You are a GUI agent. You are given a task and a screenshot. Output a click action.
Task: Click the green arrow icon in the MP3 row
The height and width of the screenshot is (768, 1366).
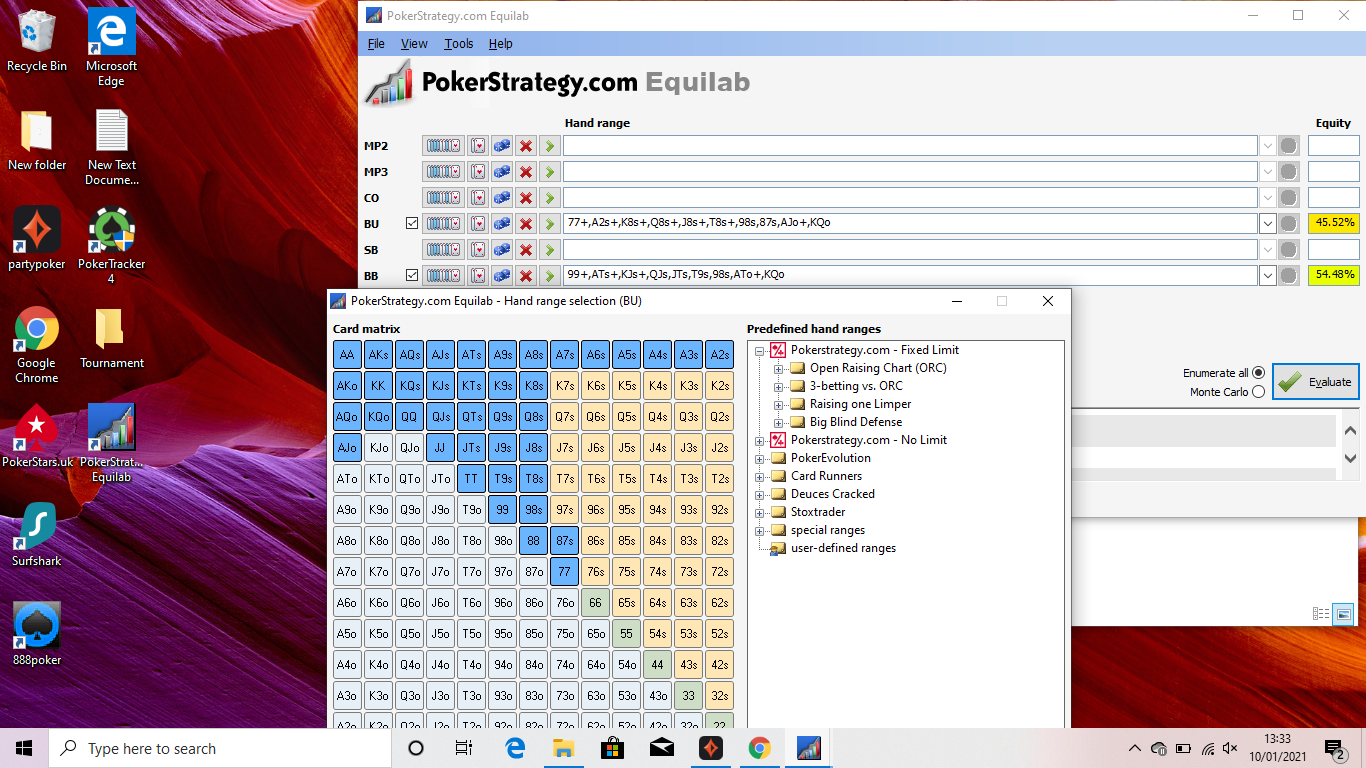pyautogui.click(x=549, y=172)
